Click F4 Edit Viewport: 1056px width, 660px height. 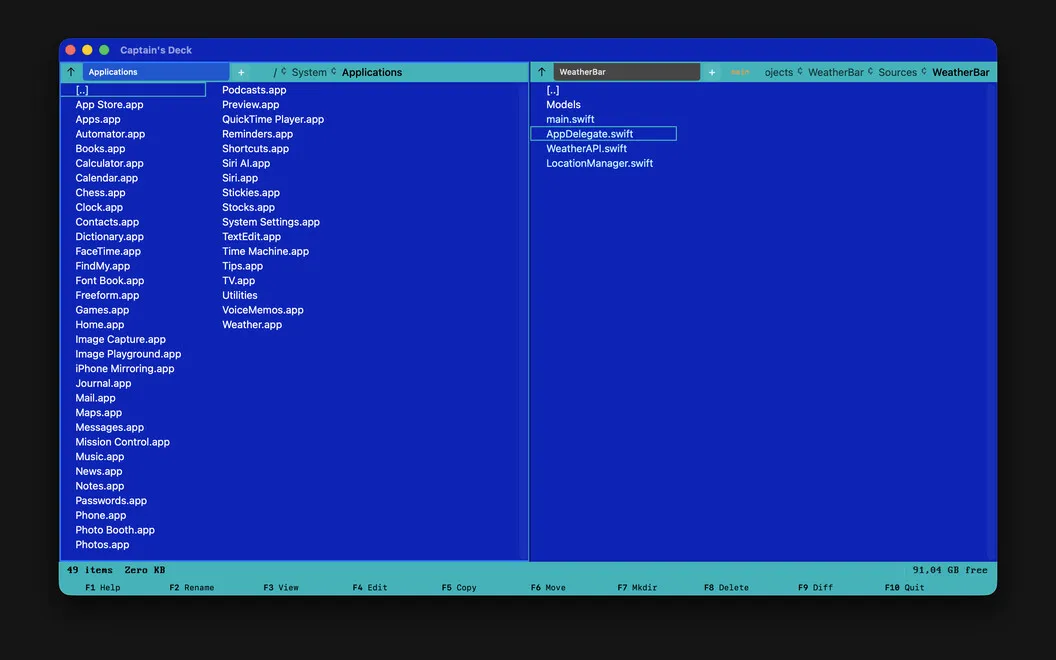click(370, 587)
